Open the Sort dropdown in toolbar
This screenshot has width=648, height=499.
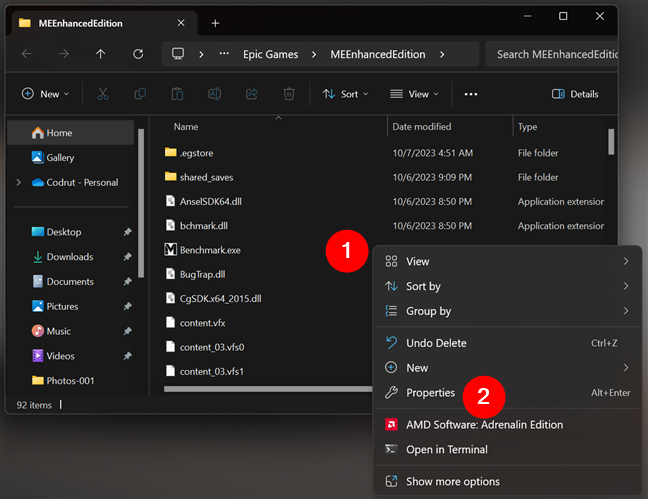[x=345, y=94]
